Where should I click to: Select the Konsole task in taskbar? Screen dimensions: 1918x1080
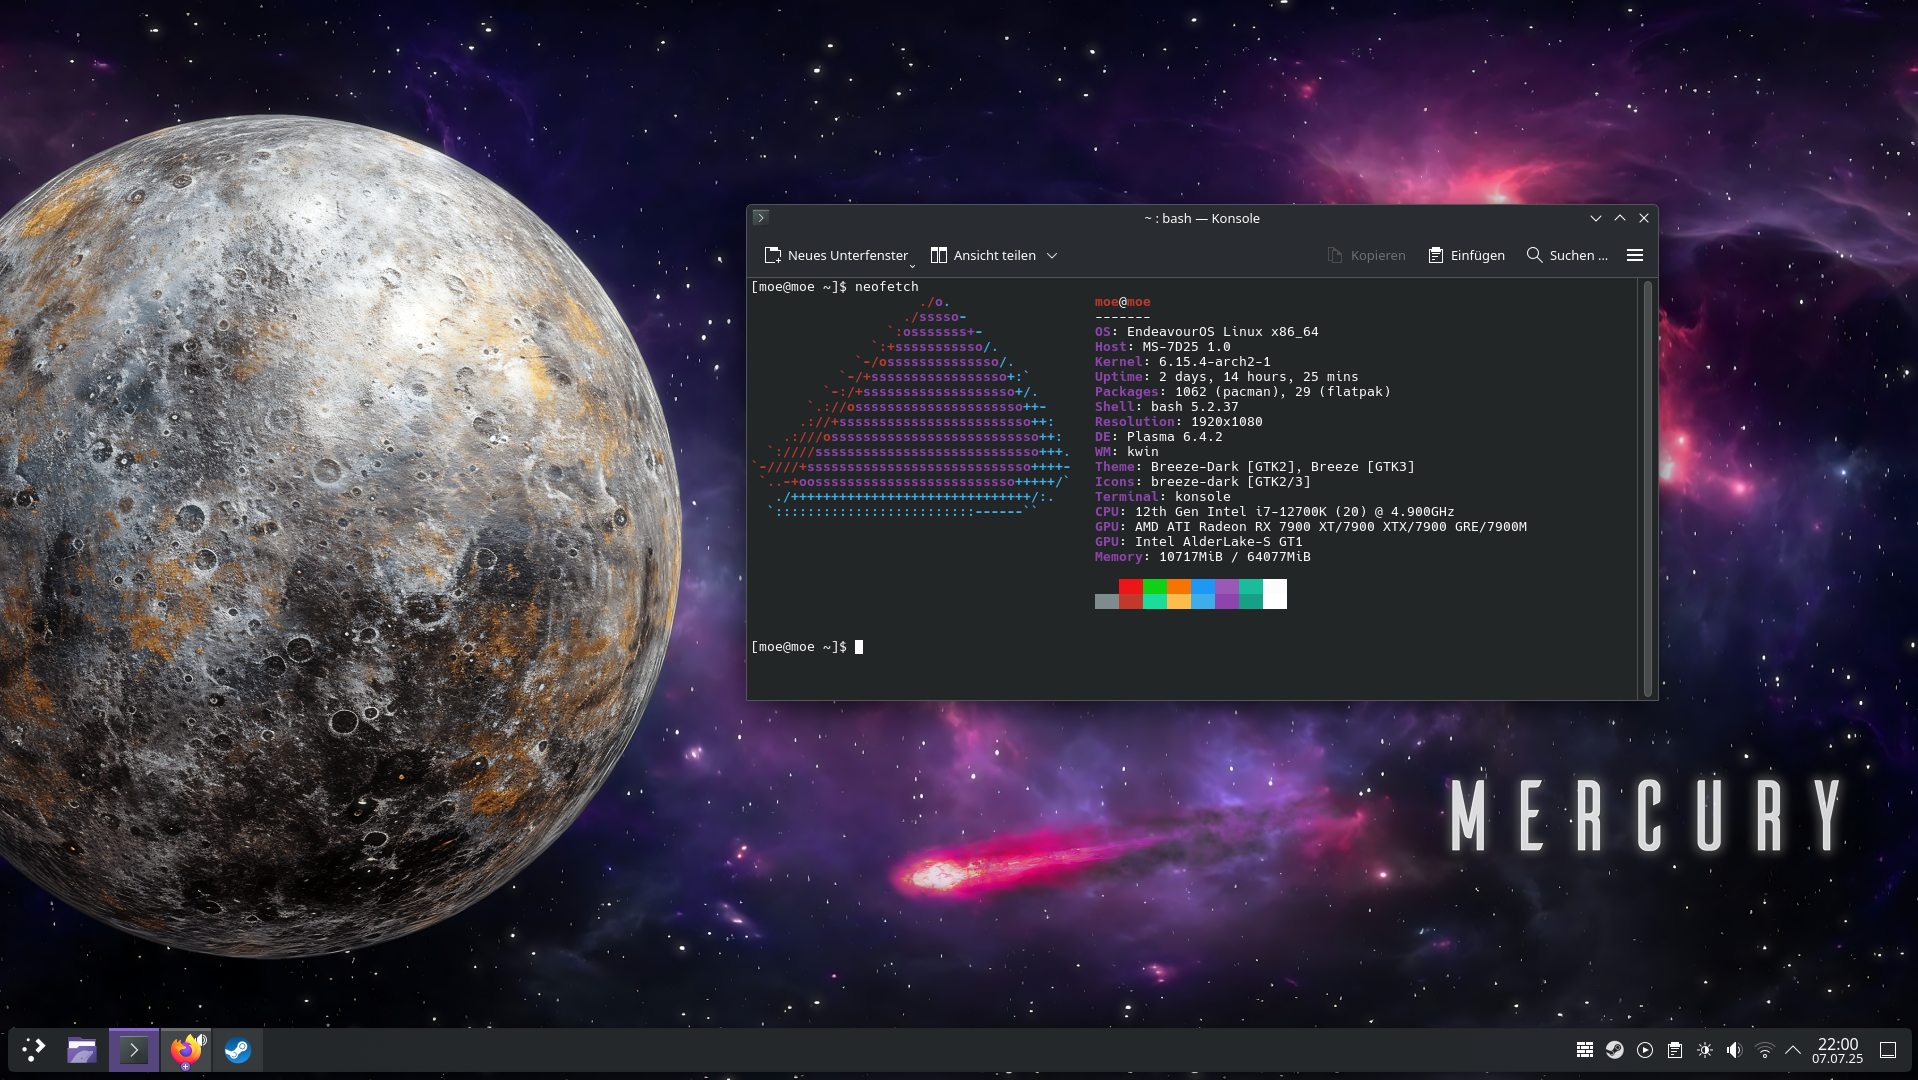click(134, 1050)
